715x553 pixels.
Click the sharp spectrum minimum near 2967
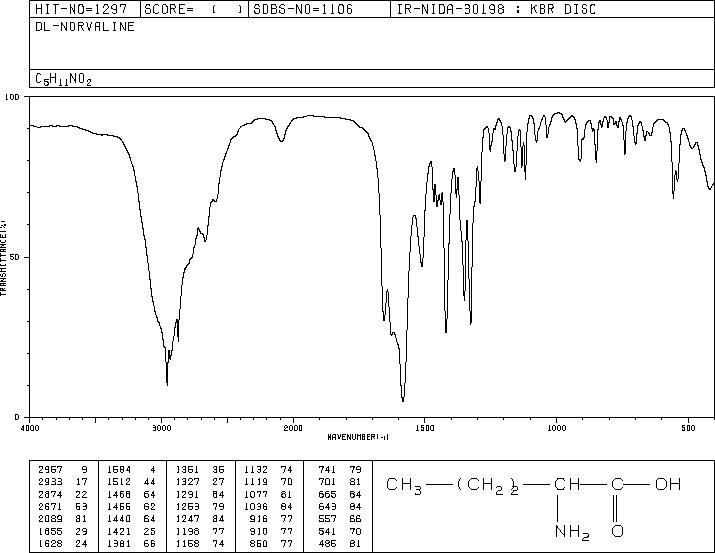click(167, 383)
